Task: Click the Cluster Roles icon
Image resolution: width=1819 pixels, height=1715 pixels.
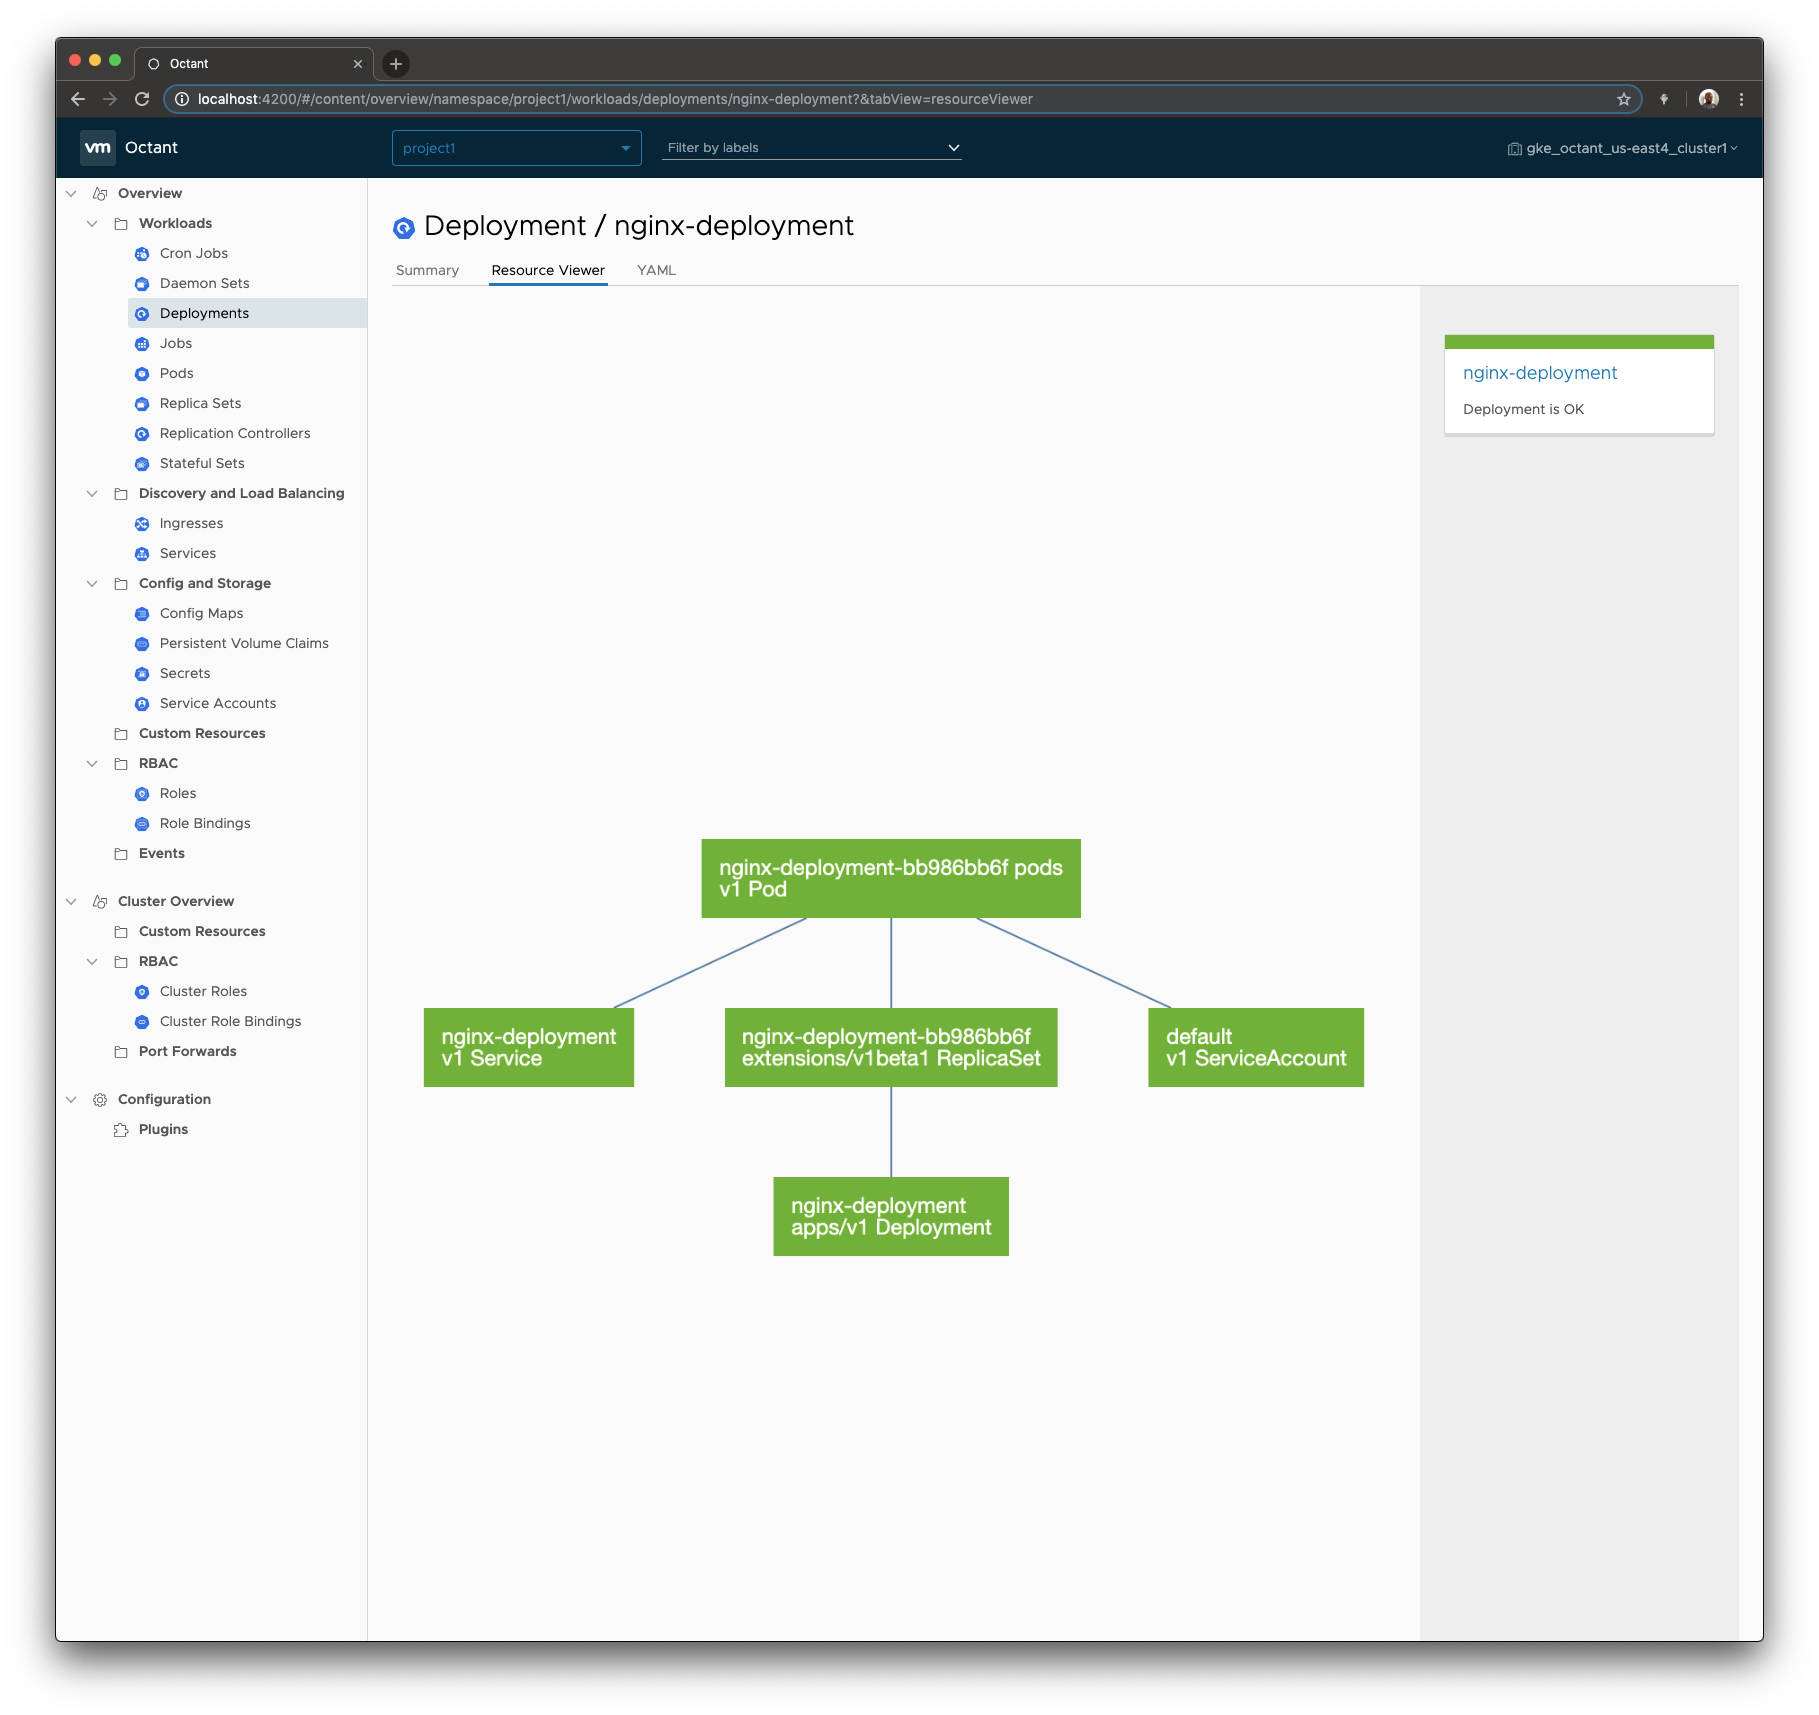Action: coord(142,992)
